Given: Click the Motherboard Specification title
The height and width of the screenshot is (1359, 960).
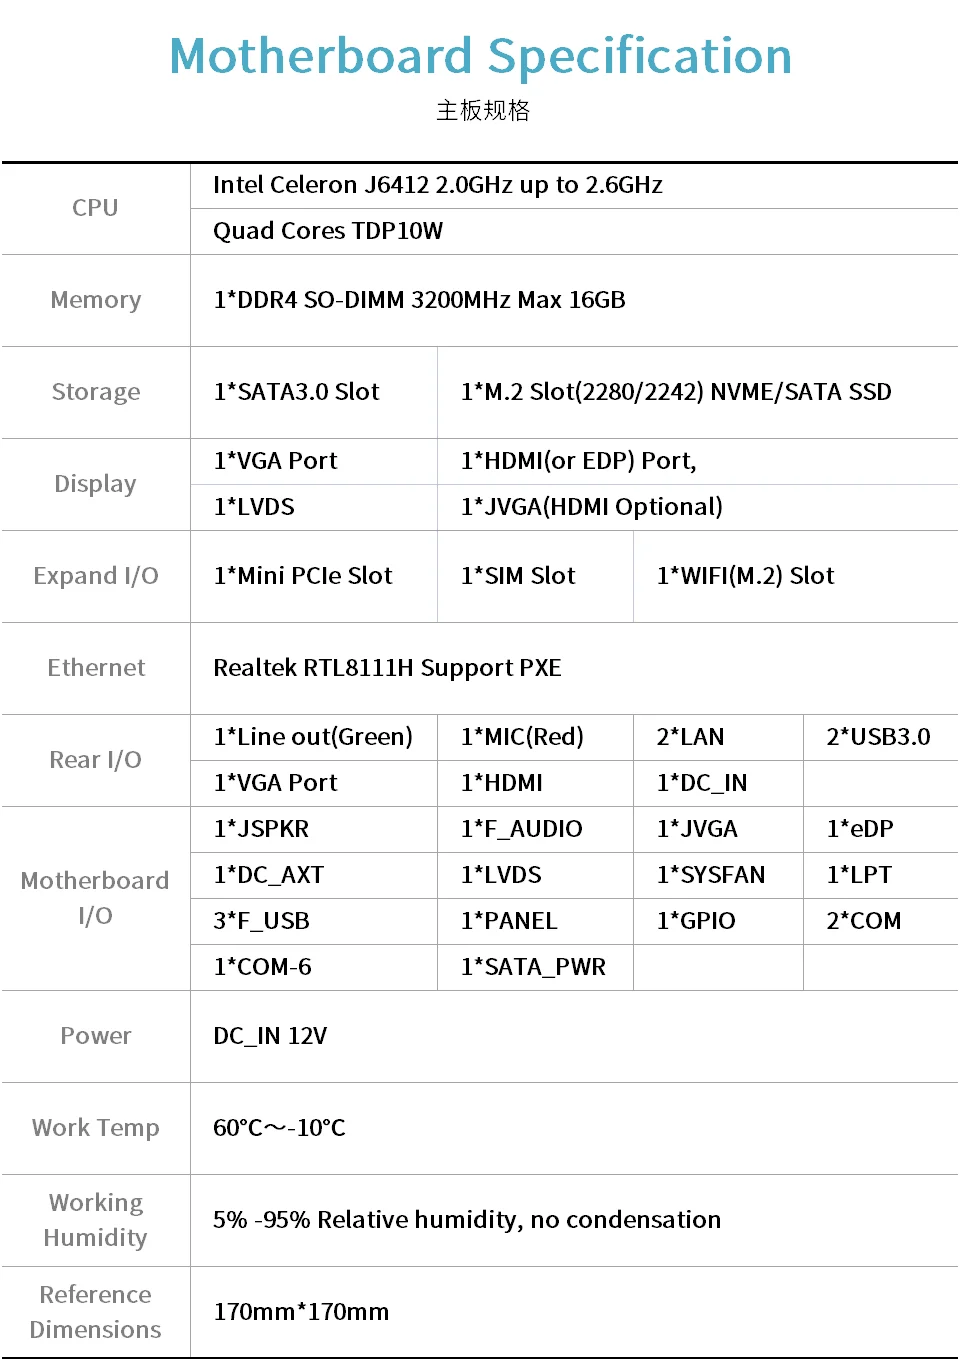Looking at the screenshot, I should (x=480, y=56).
